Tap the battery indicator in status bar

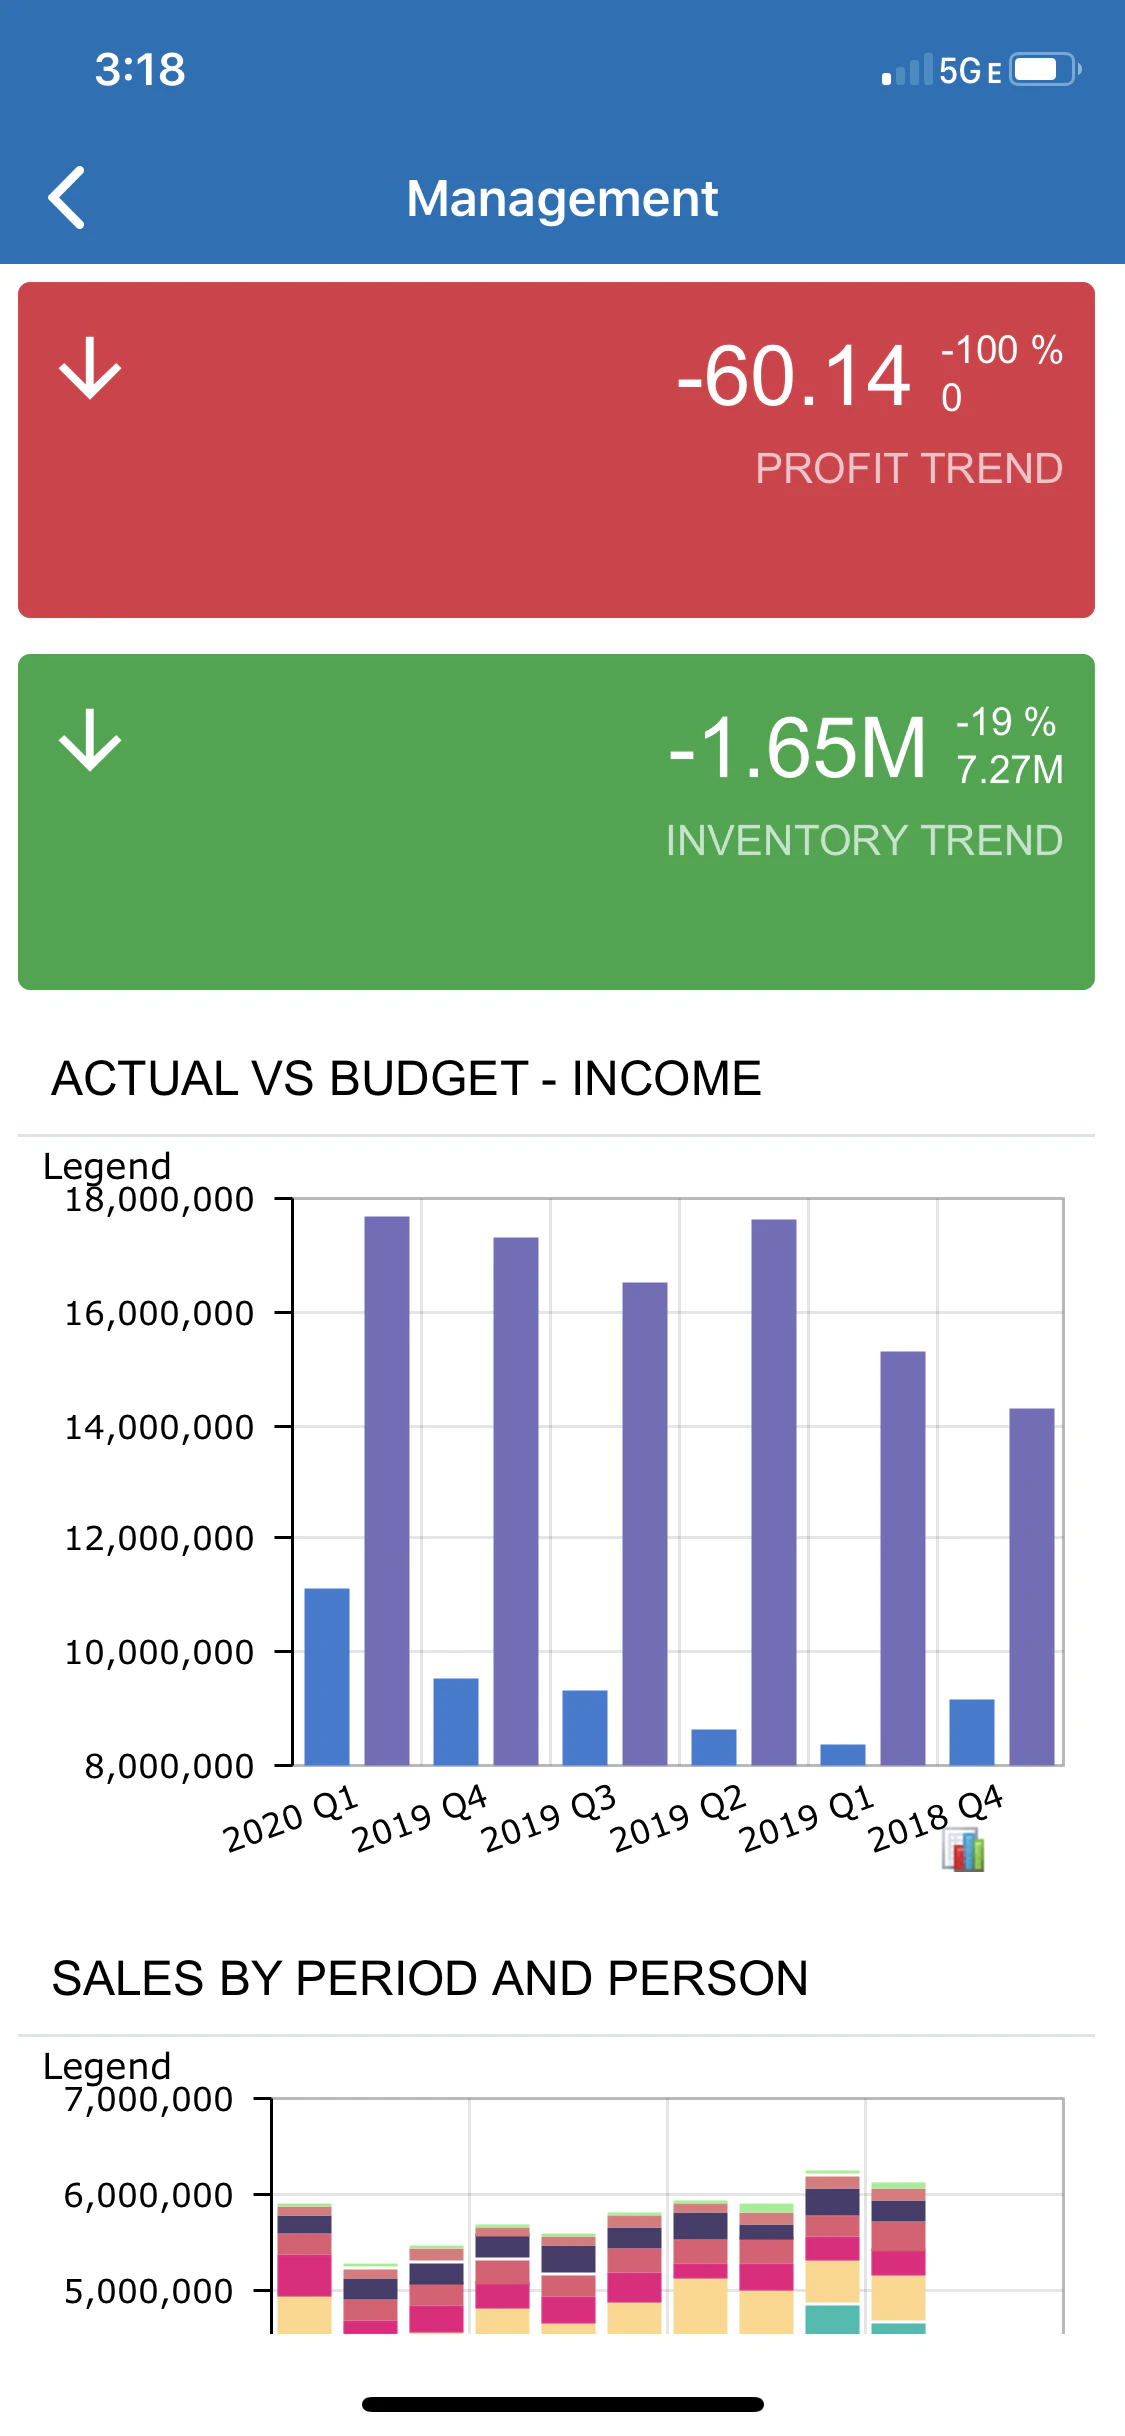pos(1045,69)
